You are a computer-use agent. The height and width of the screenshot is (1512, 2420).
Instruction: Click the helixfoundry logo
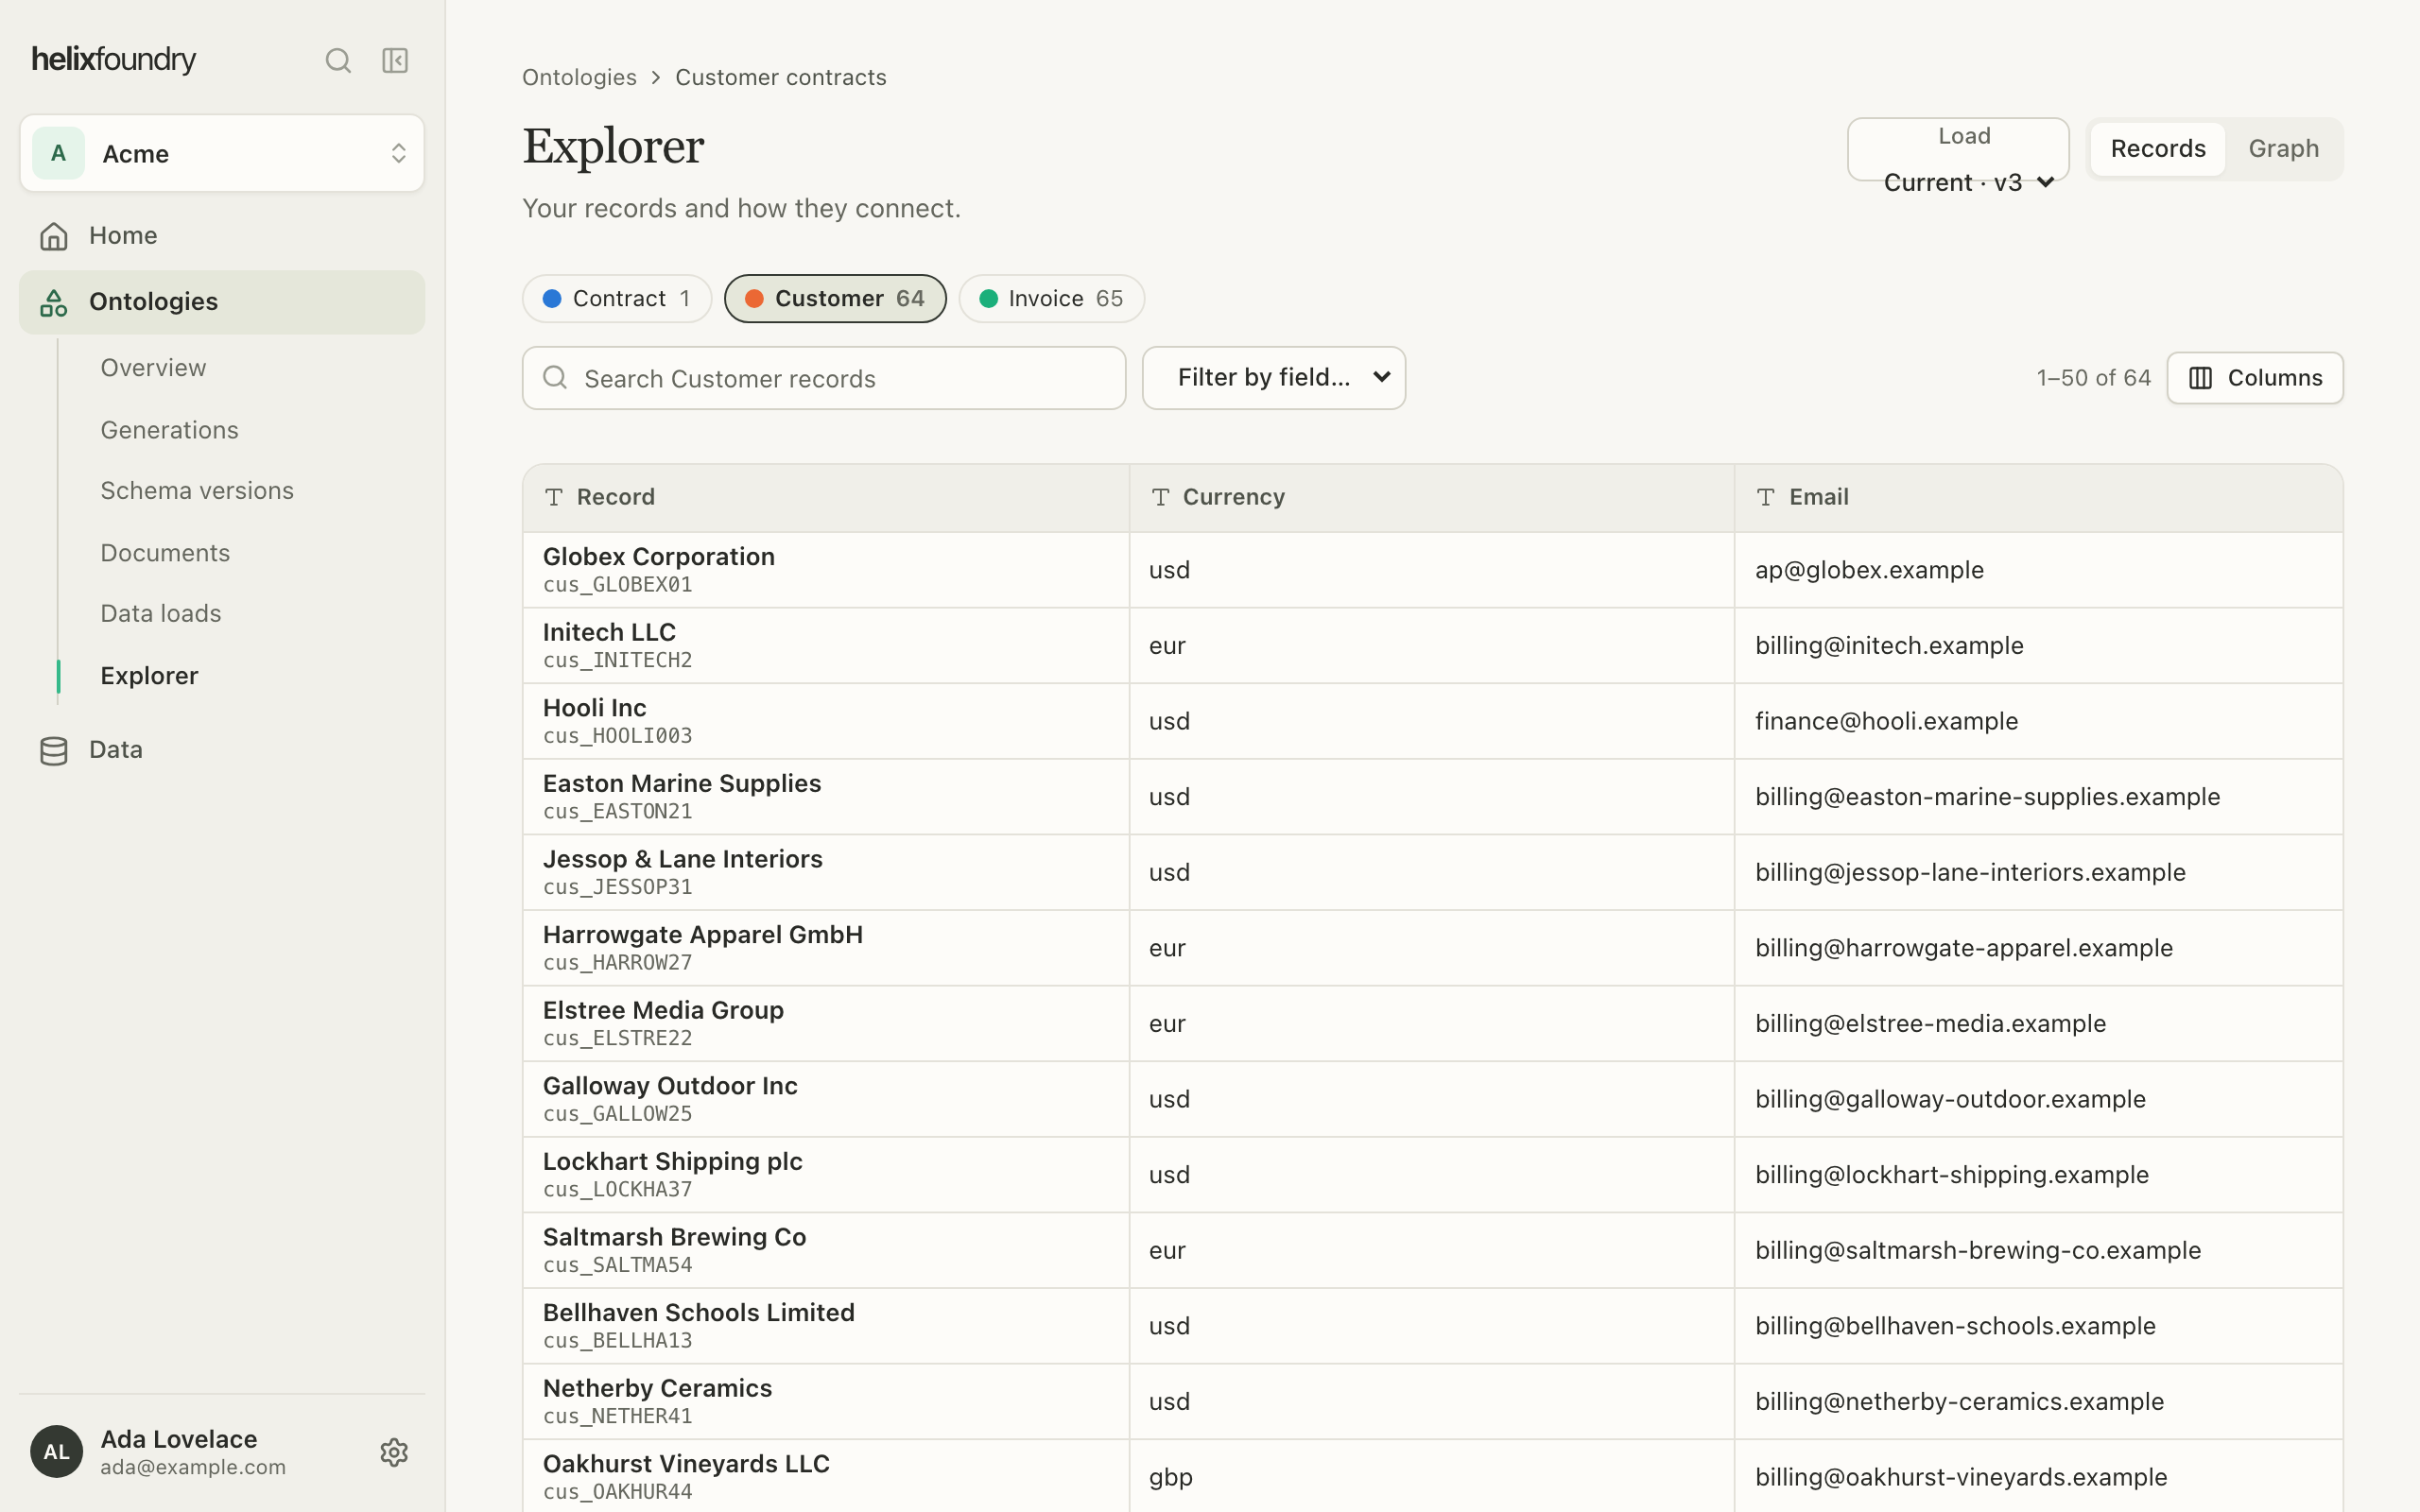(114, 60)
